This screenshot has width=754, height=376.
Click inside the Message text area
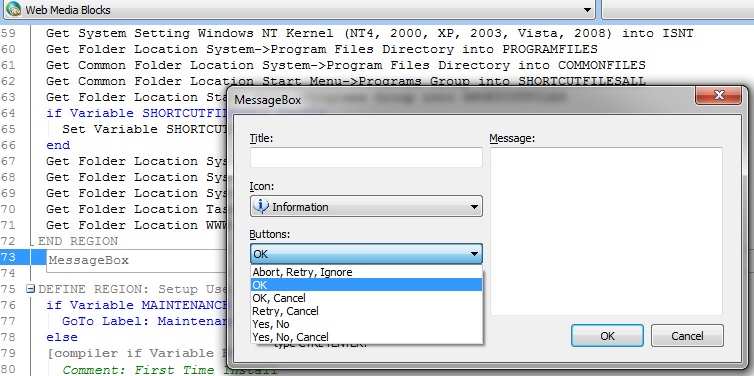tap(606, 231)
